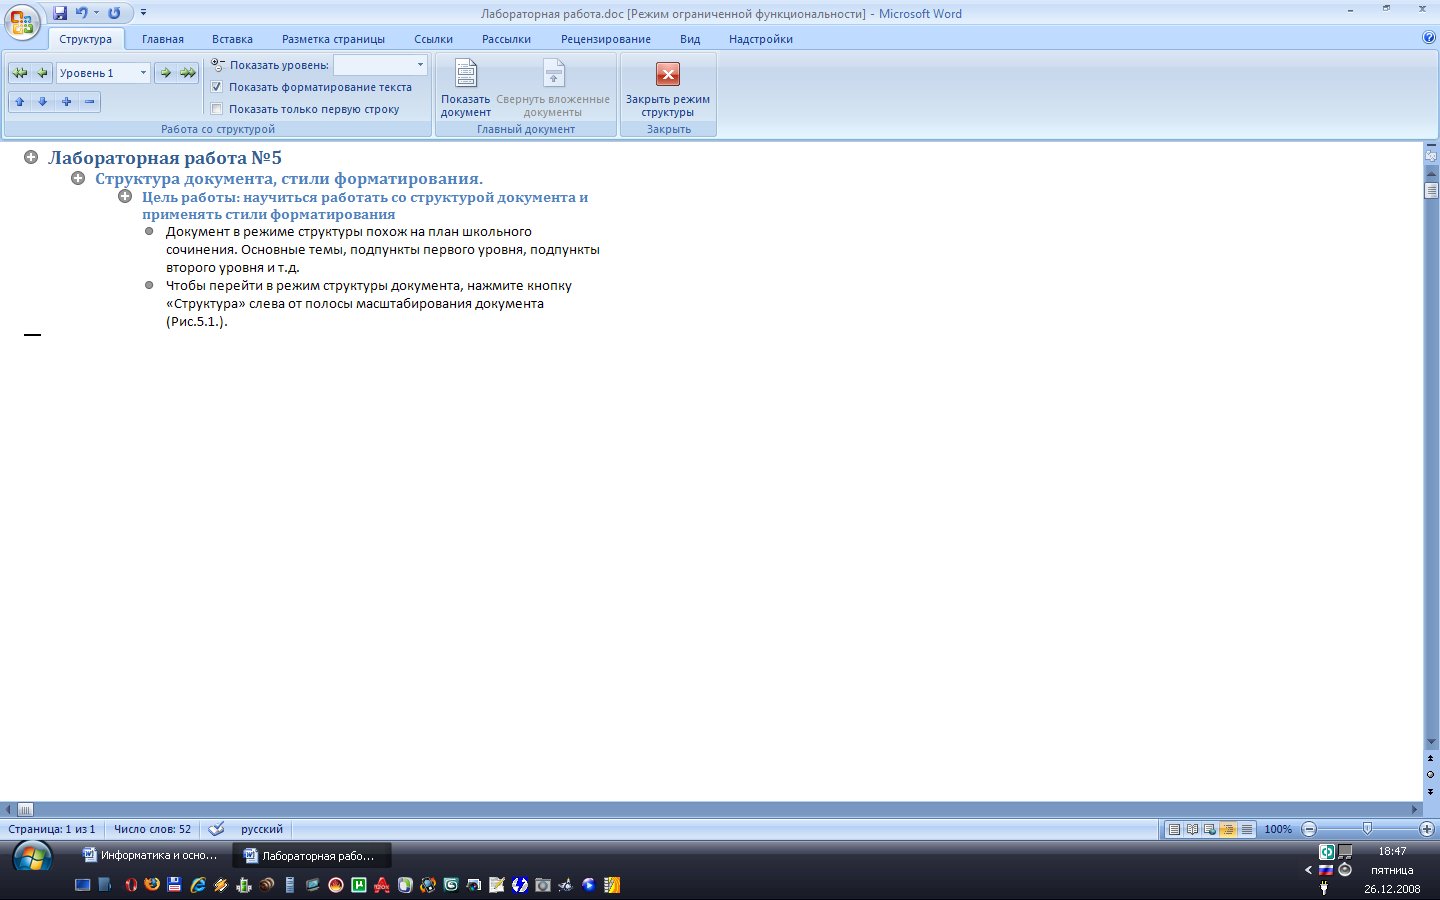Expand heading Лабораторная работа №5 plus symbol
This screenshot has height=900, width=1440.
coord(31,157)
